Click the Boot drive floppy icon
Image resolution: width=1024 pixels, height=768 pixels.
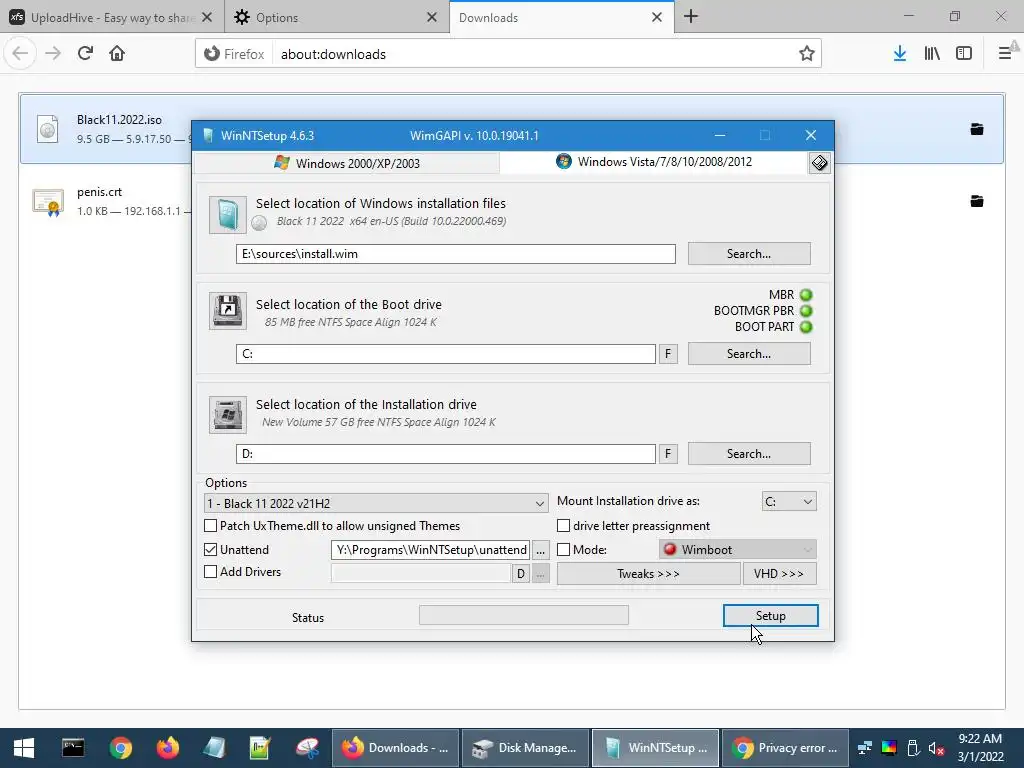(x=227, y=310)
